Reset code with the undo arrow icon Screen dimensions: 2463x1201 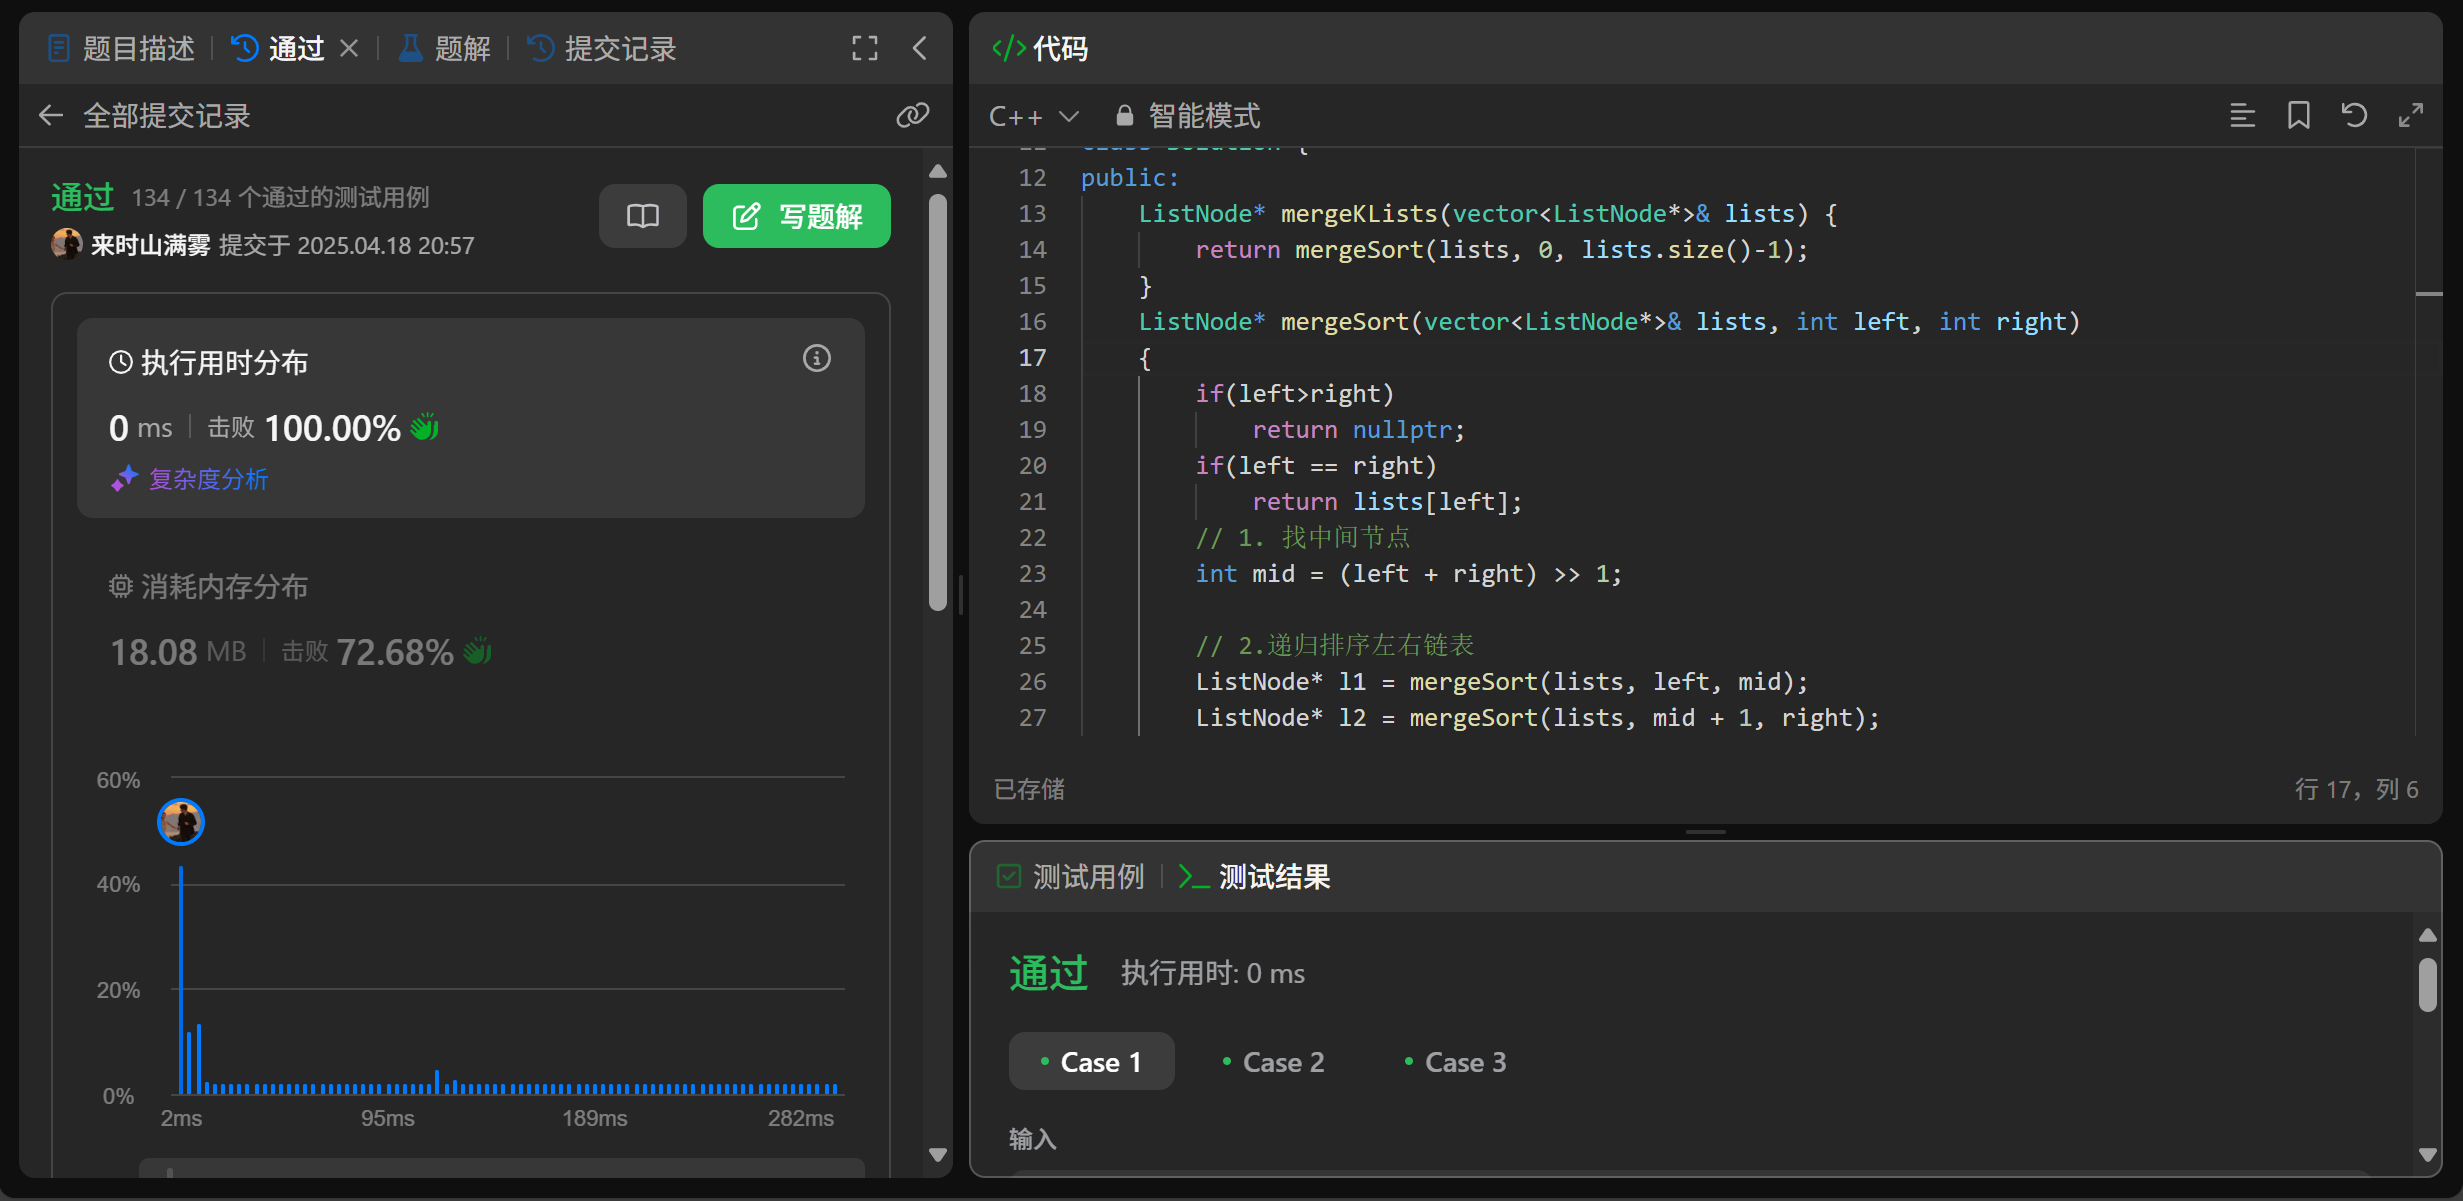pos(2354,116)
